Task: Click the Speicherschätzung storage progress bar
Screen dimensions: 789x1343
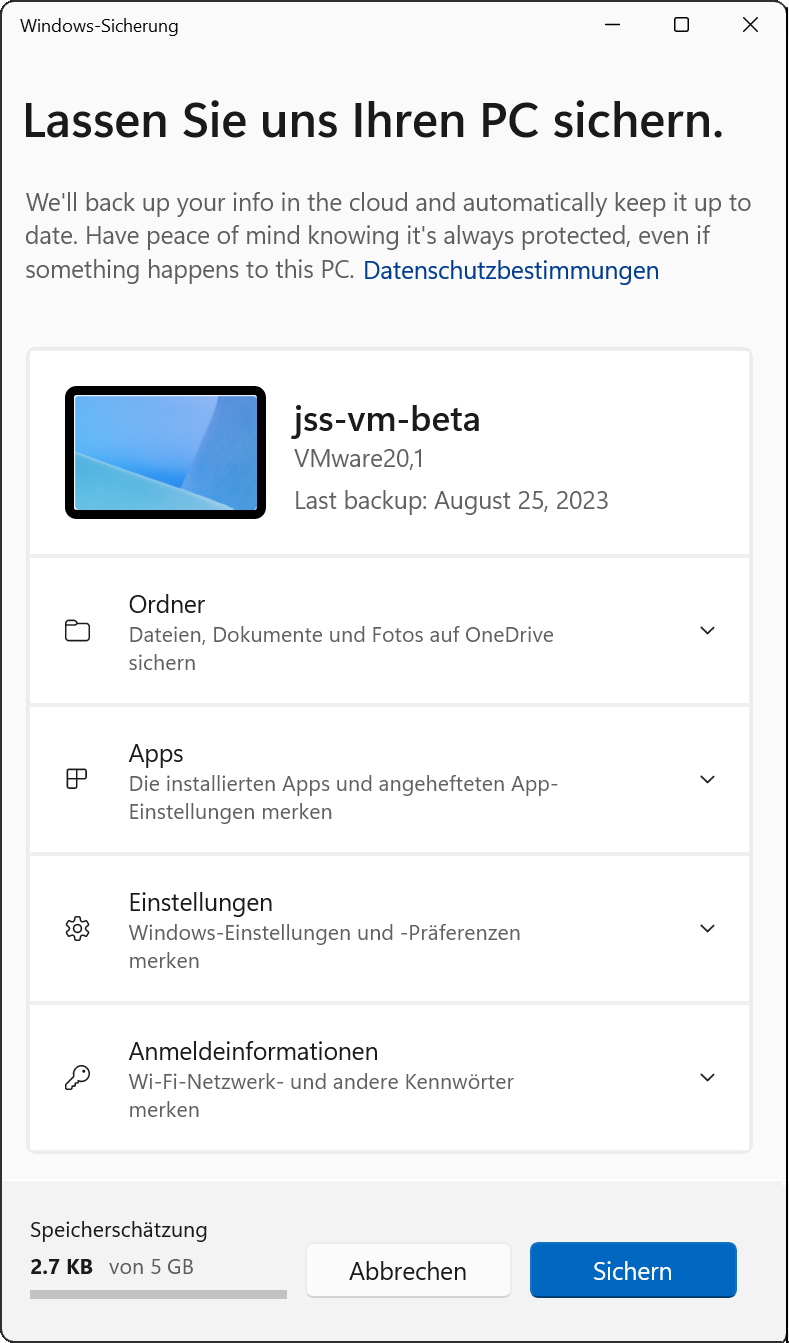Action: click(x=158, y=1294)
